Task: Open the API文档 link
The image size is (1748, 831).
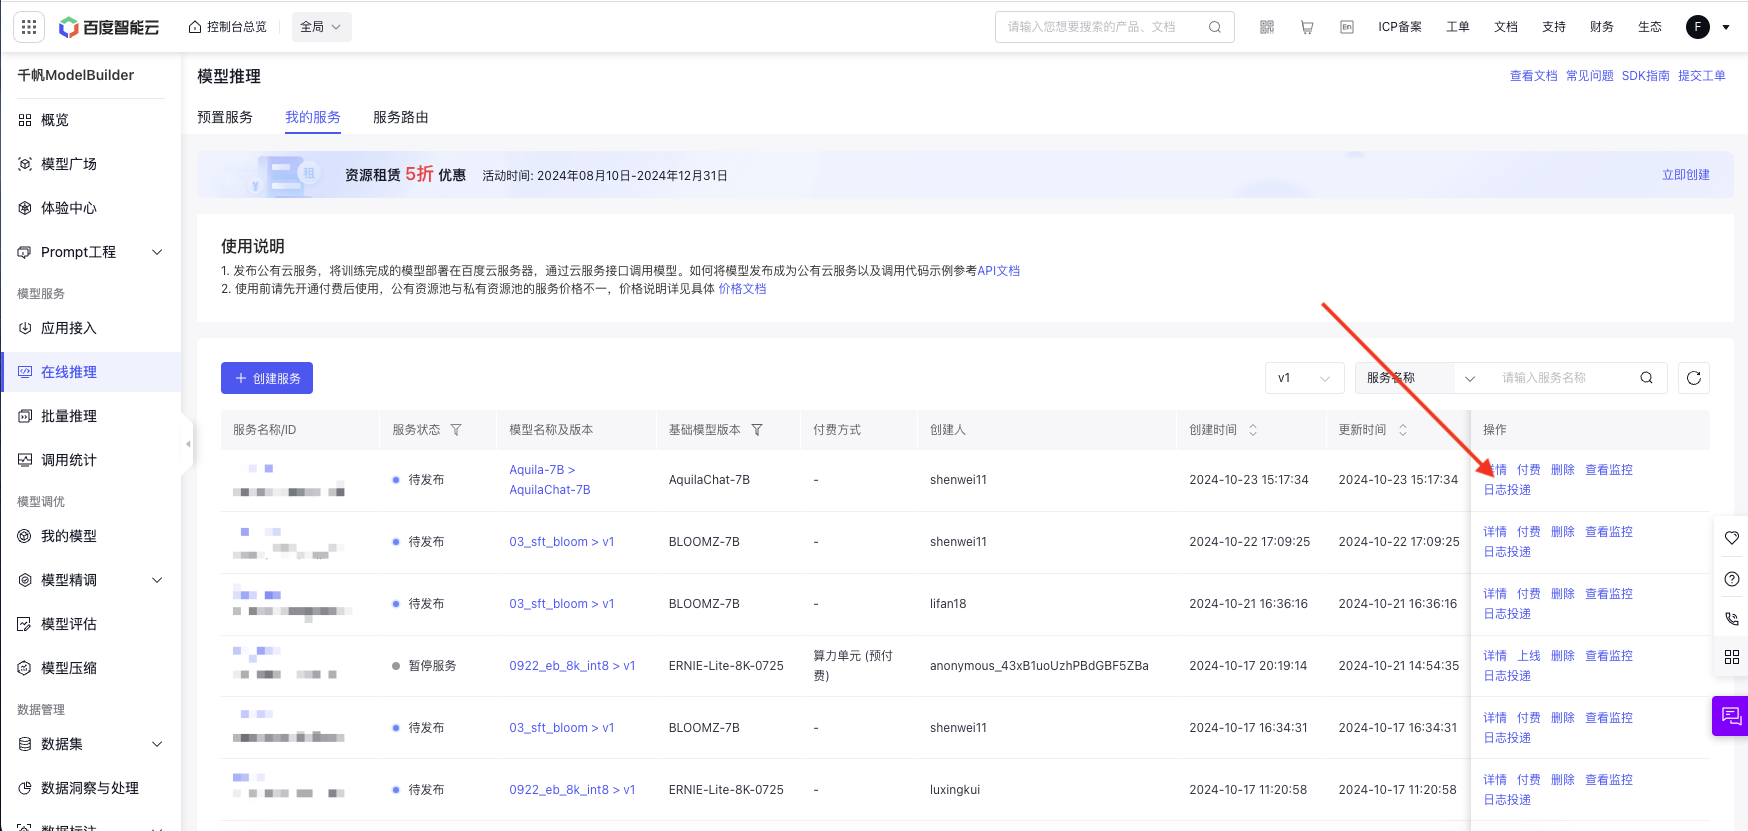Action: click(x=999, y=271)
